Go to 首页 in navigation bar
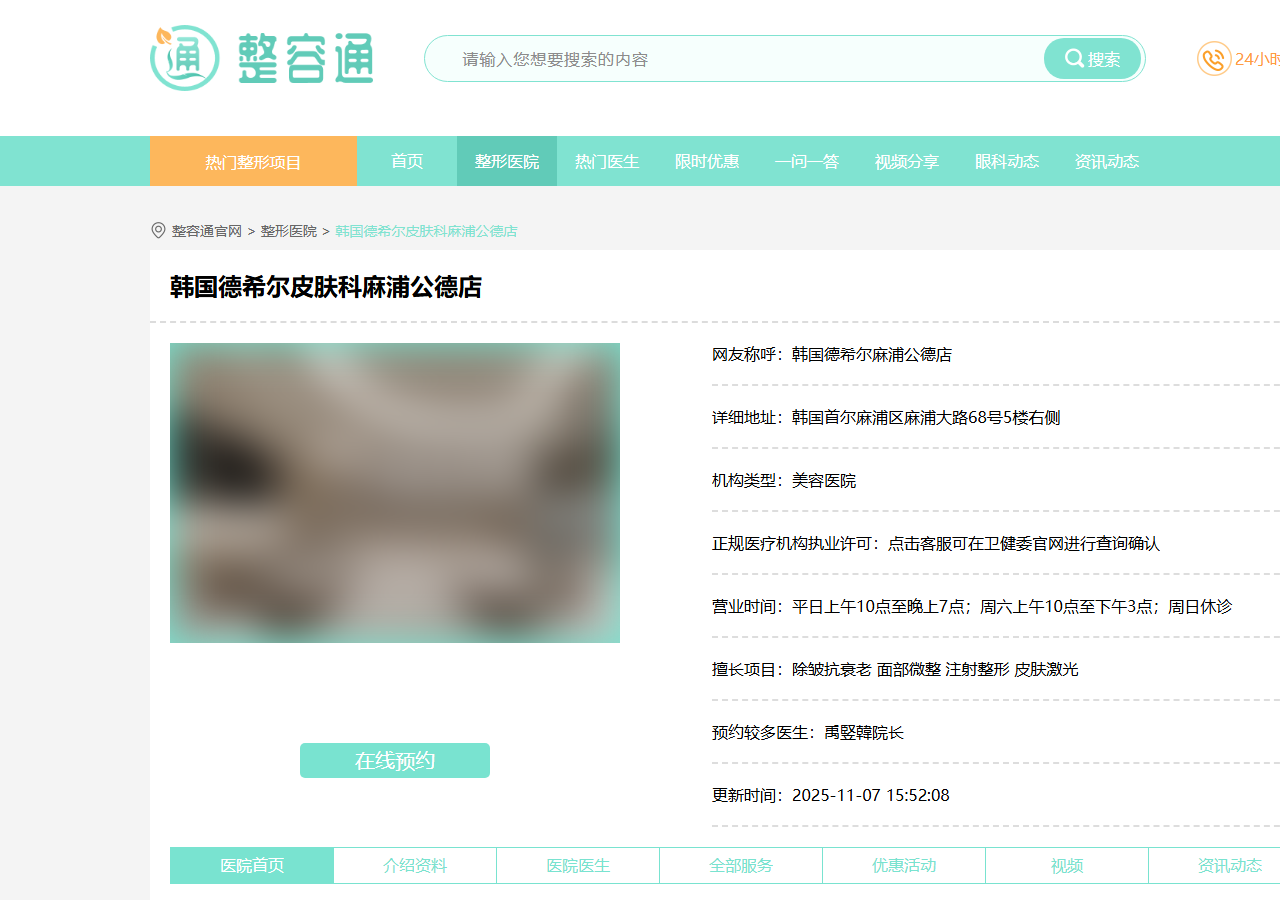This screenshot has width=1280, height=900. [x=407, y=161]
